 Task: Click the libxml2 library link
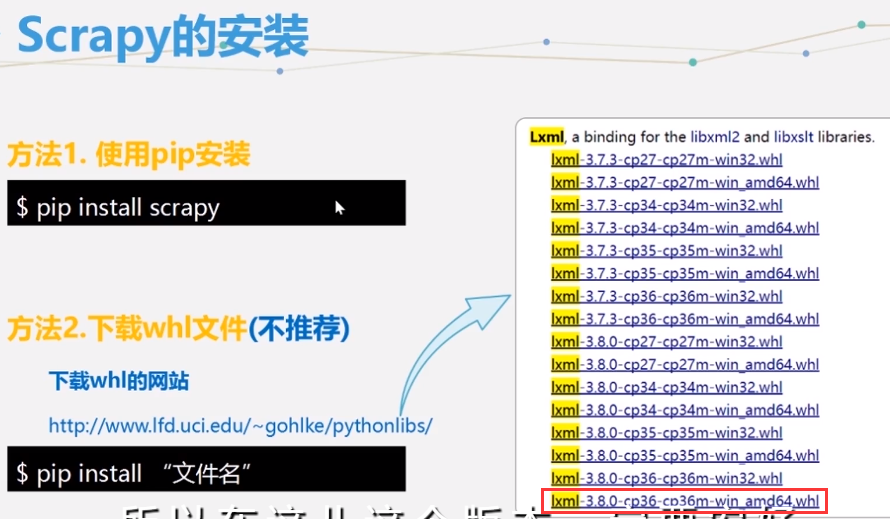pos(715,137)
